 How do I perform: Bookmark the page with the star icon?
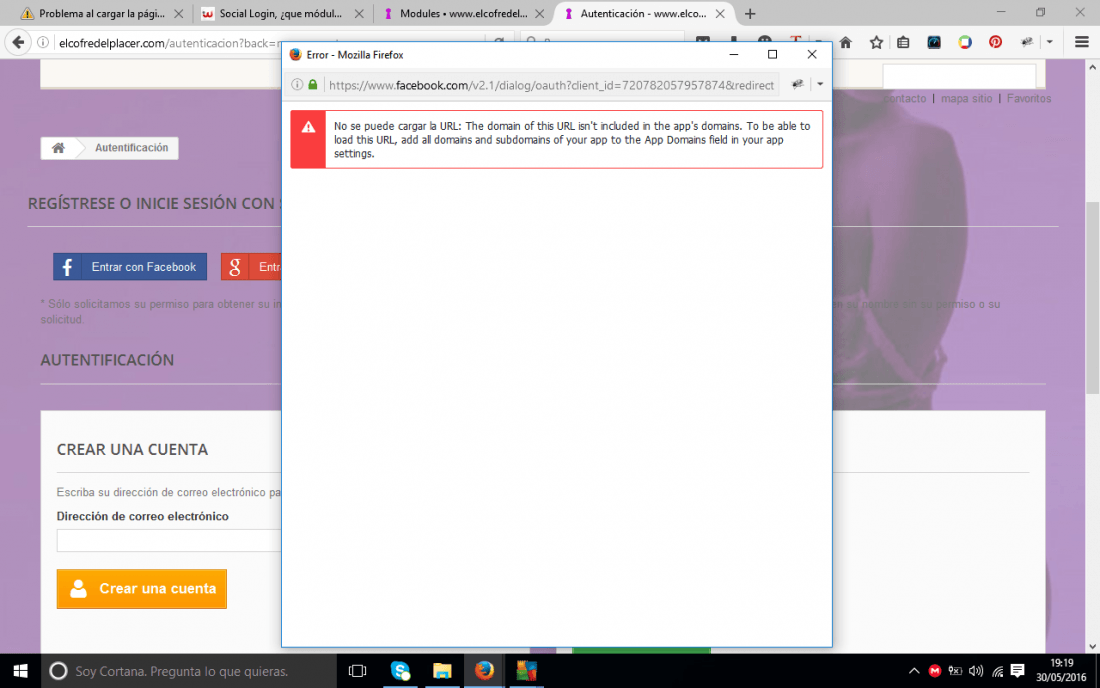coord(876,43)
